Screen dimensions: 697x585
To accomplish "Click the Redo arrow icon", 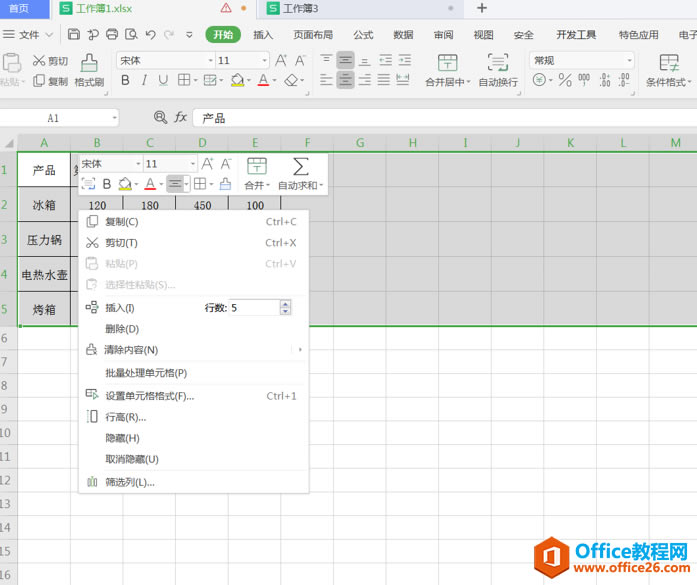I will click(169, 34).
